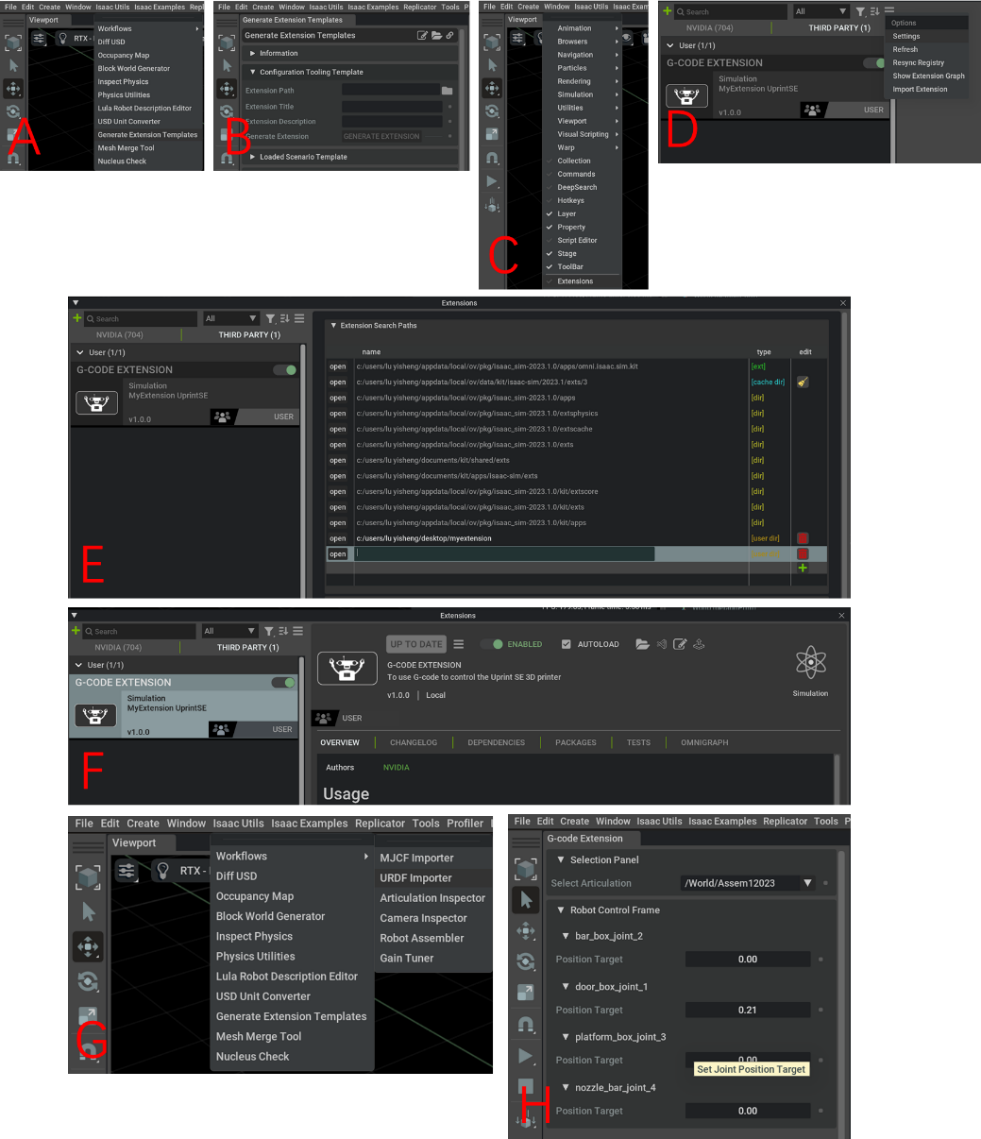The image size is (981, 1139).
Task: Click the NVIDIA (704) tab in the UP TO DATE extension window
Action: tap(118, 647)
